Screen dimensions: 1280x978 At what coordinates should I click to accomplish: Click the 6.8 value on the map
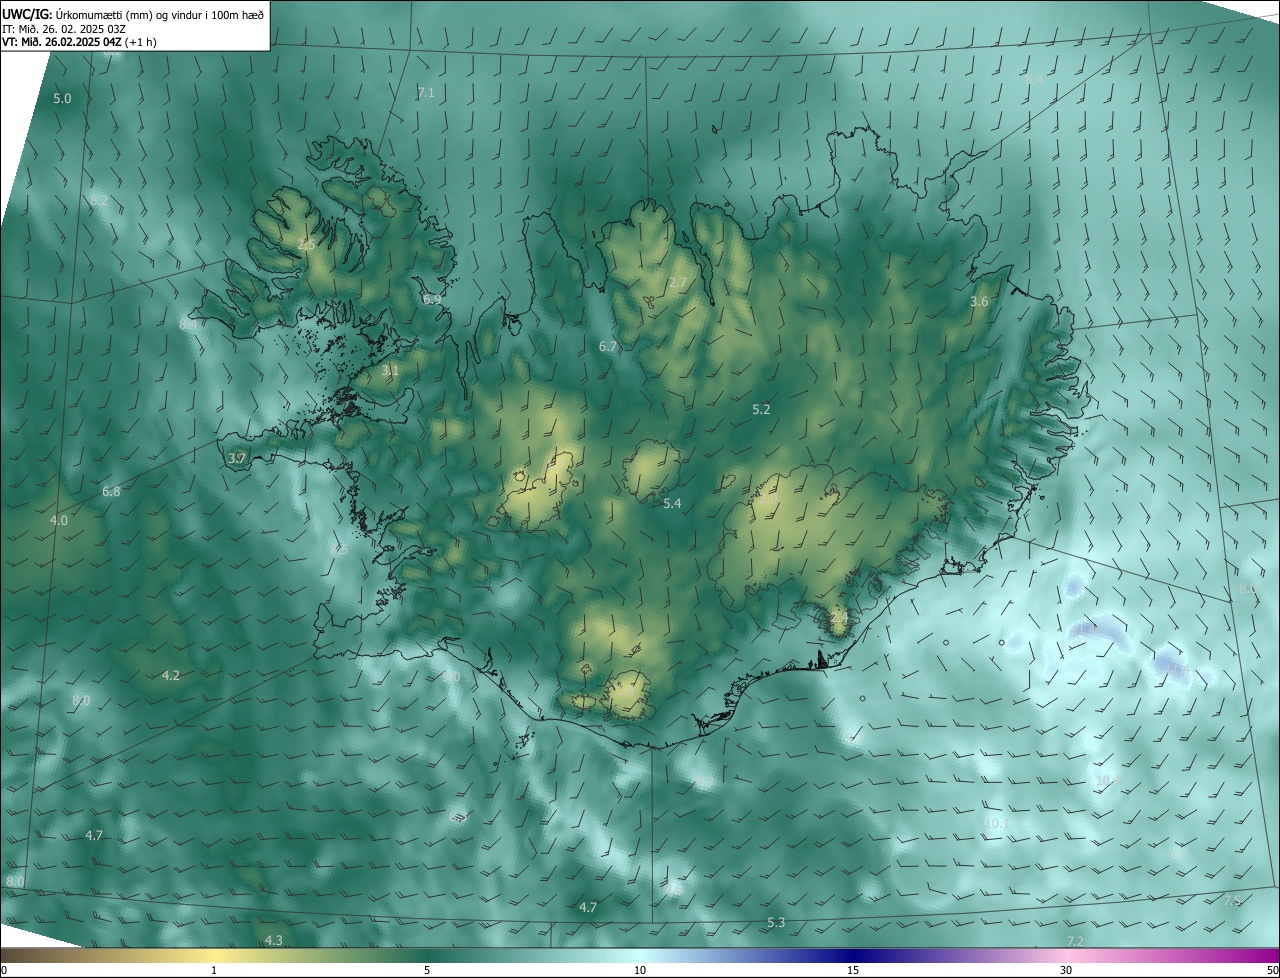click(x=111, y=491)
